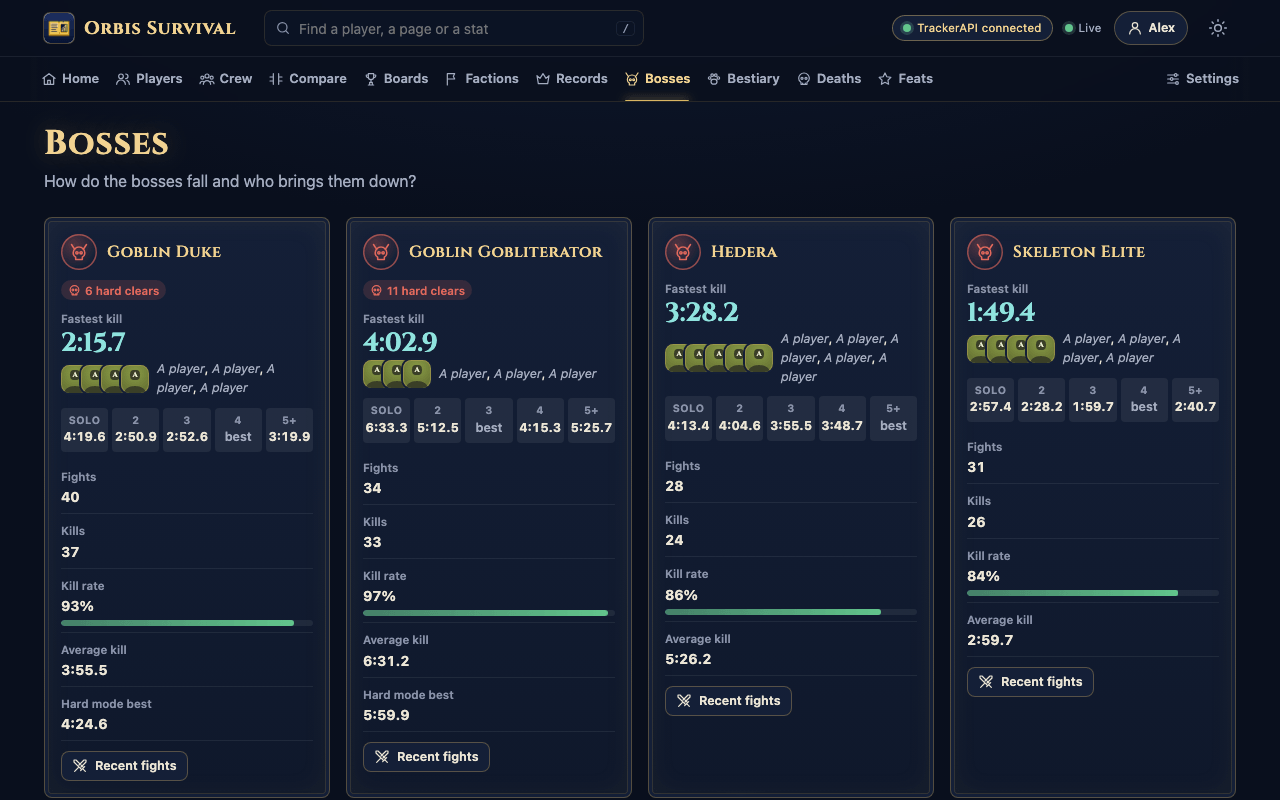Click Skeleton Elite's 84% kill rate bar
Image resolution: width=1280 pixels, height=800 pixels.
[x=1093, y=593]
